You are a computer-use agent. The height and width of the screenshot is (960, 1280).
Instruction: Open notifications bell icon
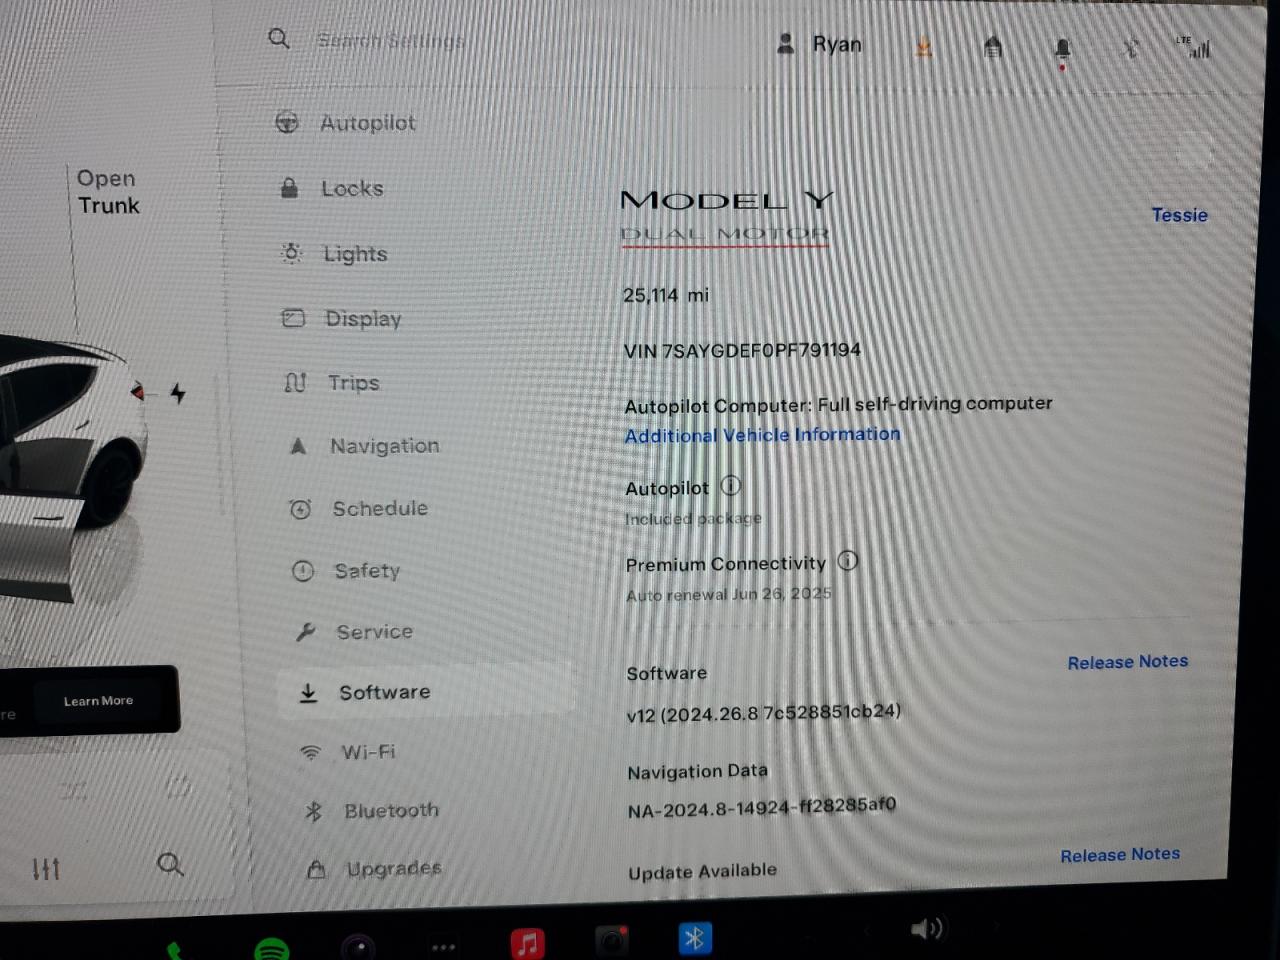tap(1062, 49)
